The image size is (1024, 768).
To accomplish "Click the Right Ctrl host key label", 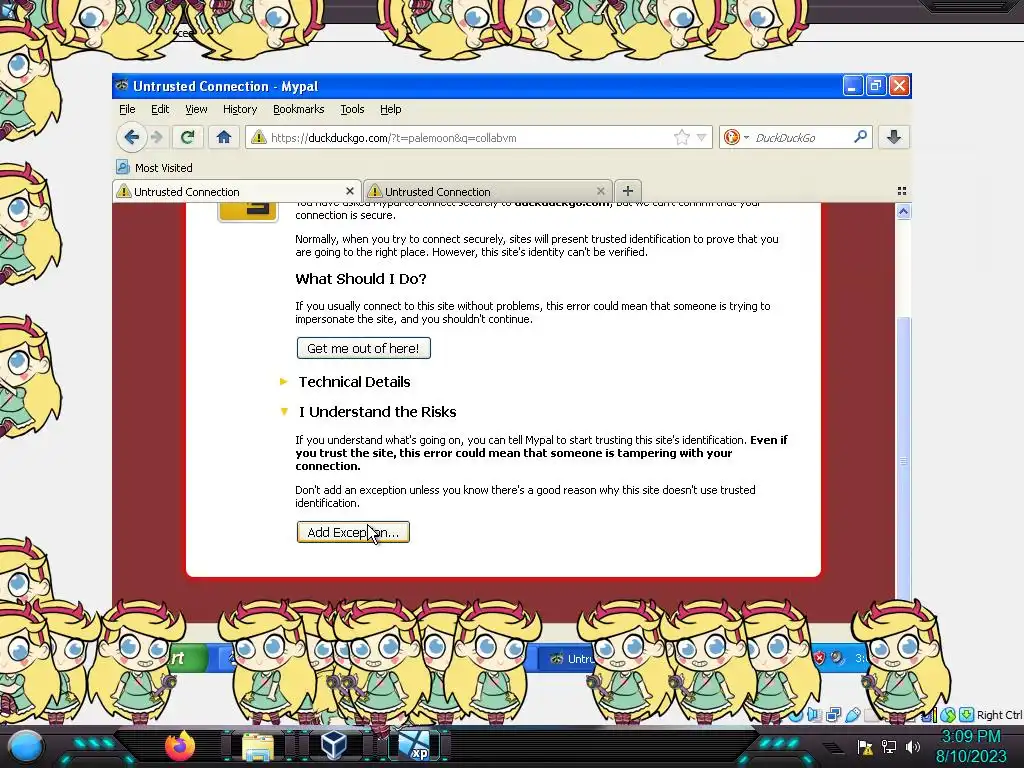I will pos(999,715).
